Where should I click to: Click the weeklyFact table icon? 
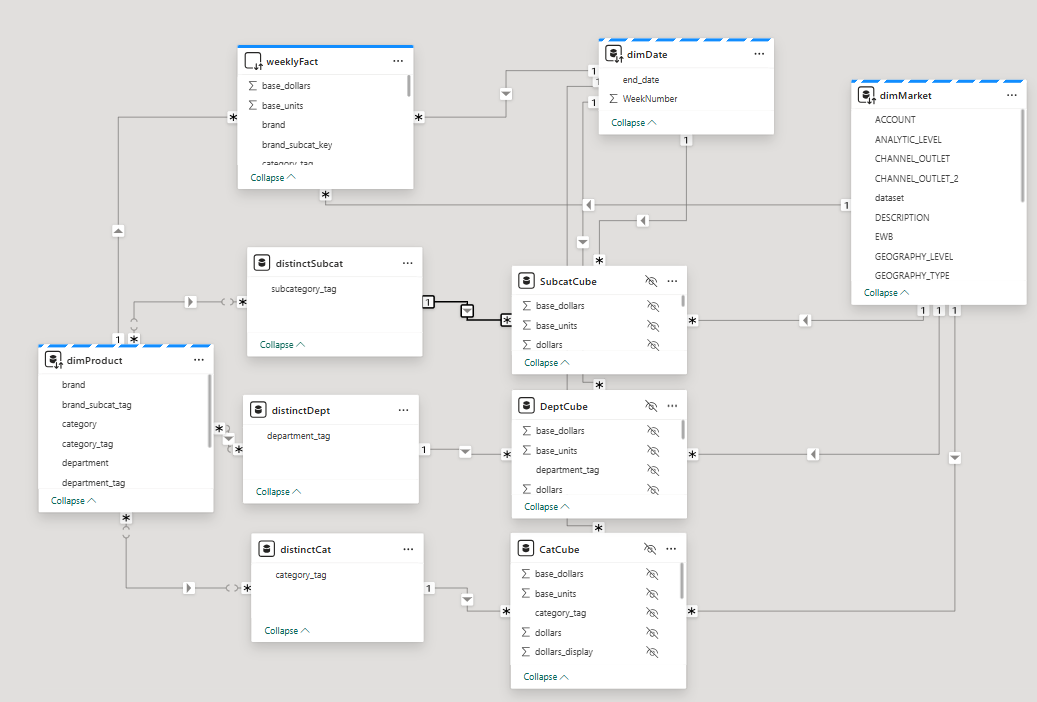click(x=253, y=62)
